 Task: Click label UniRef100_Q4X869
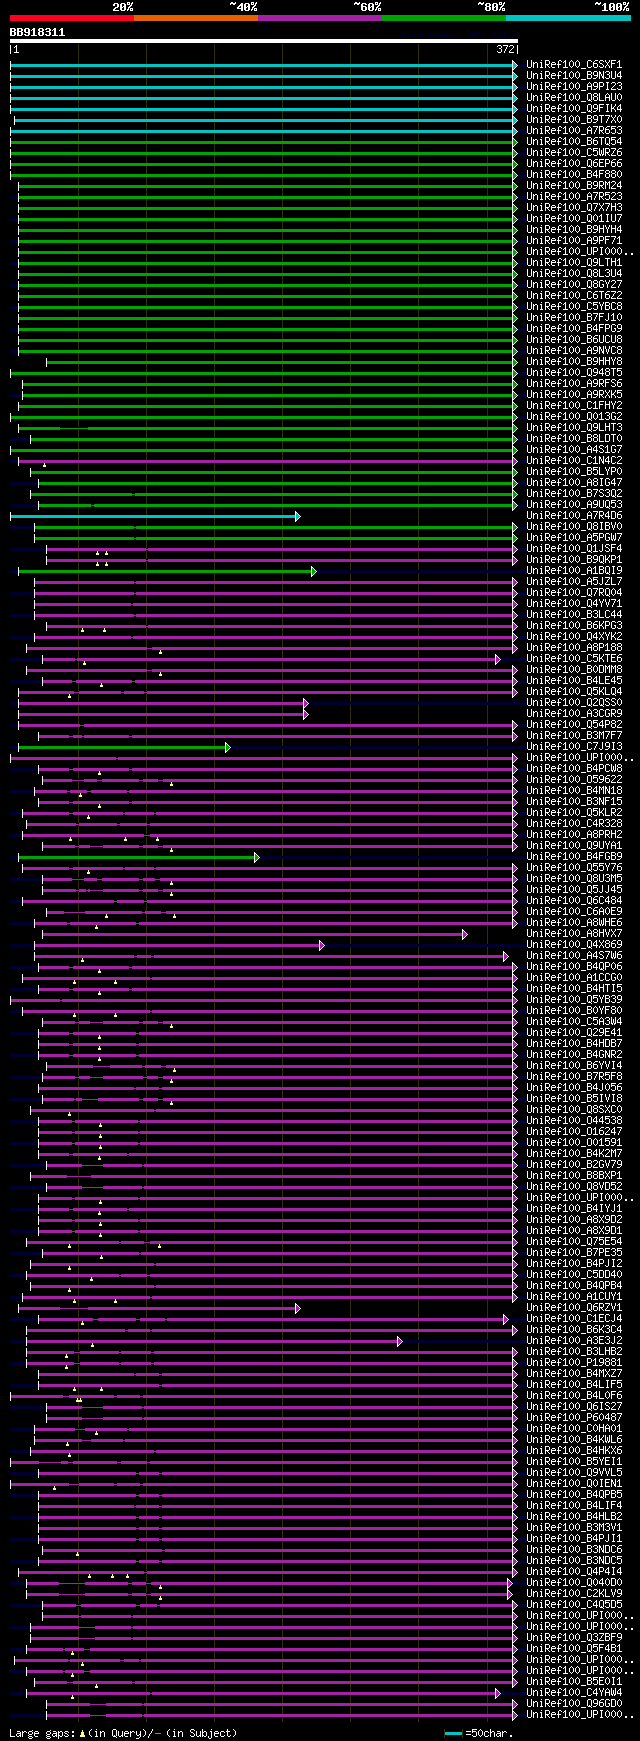click(x=574, y=945)
